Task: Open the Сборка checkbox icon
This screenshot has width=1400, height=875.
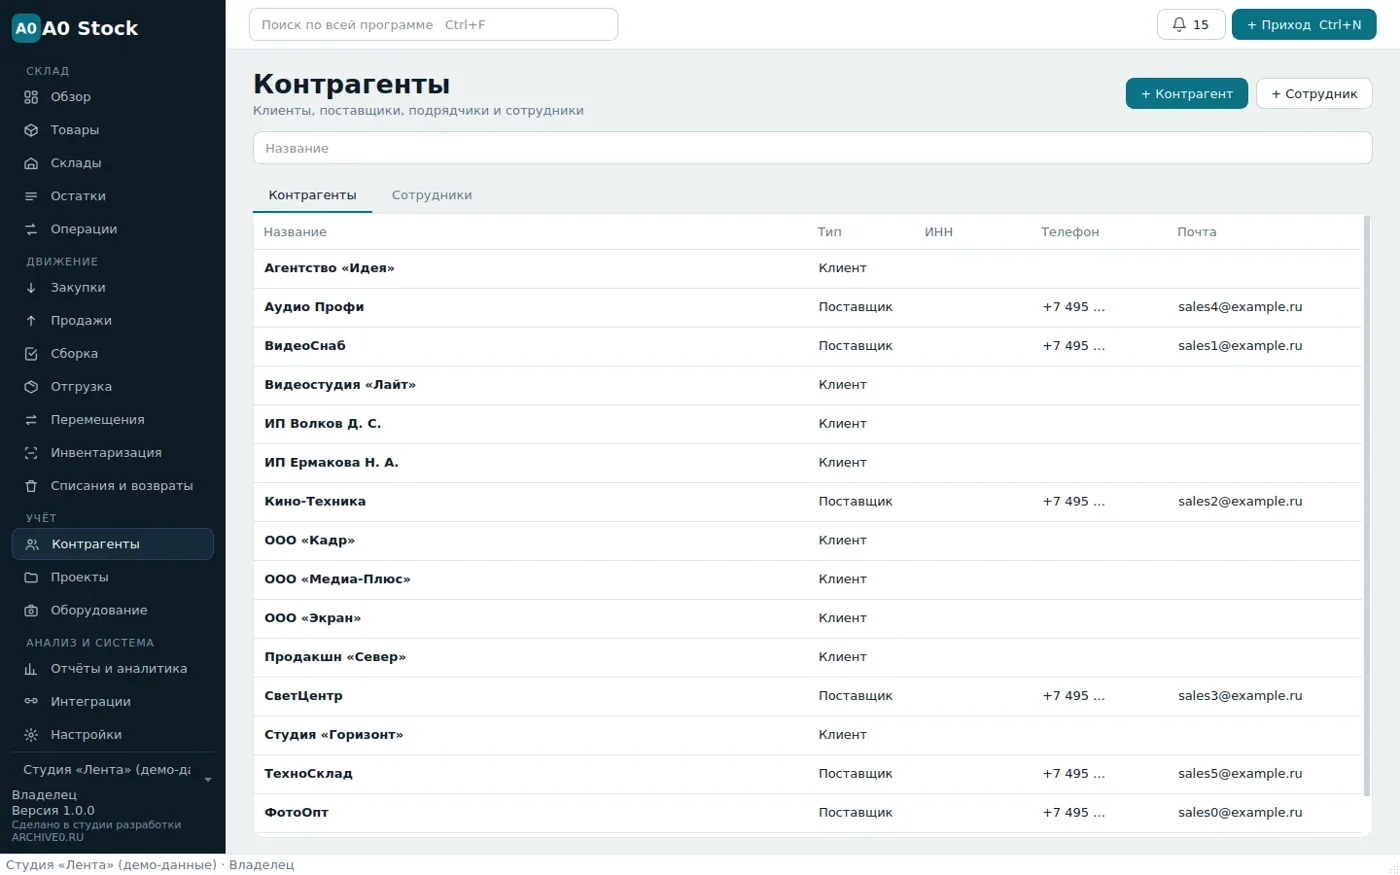Action: [x=31, y=353]
